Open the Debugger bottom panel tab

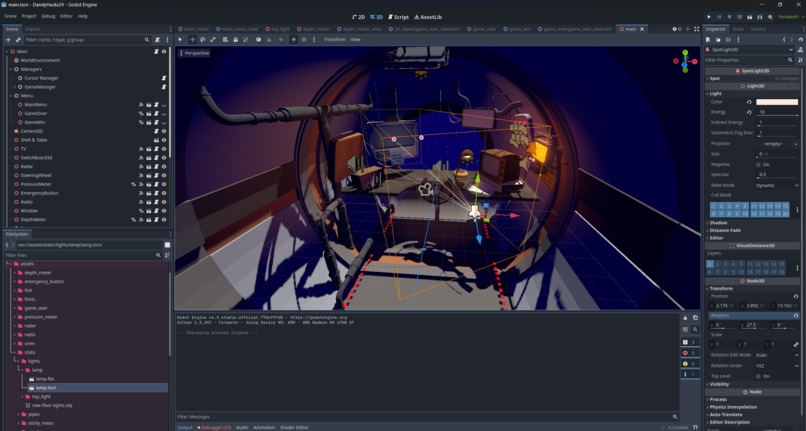tap(214, 427)
